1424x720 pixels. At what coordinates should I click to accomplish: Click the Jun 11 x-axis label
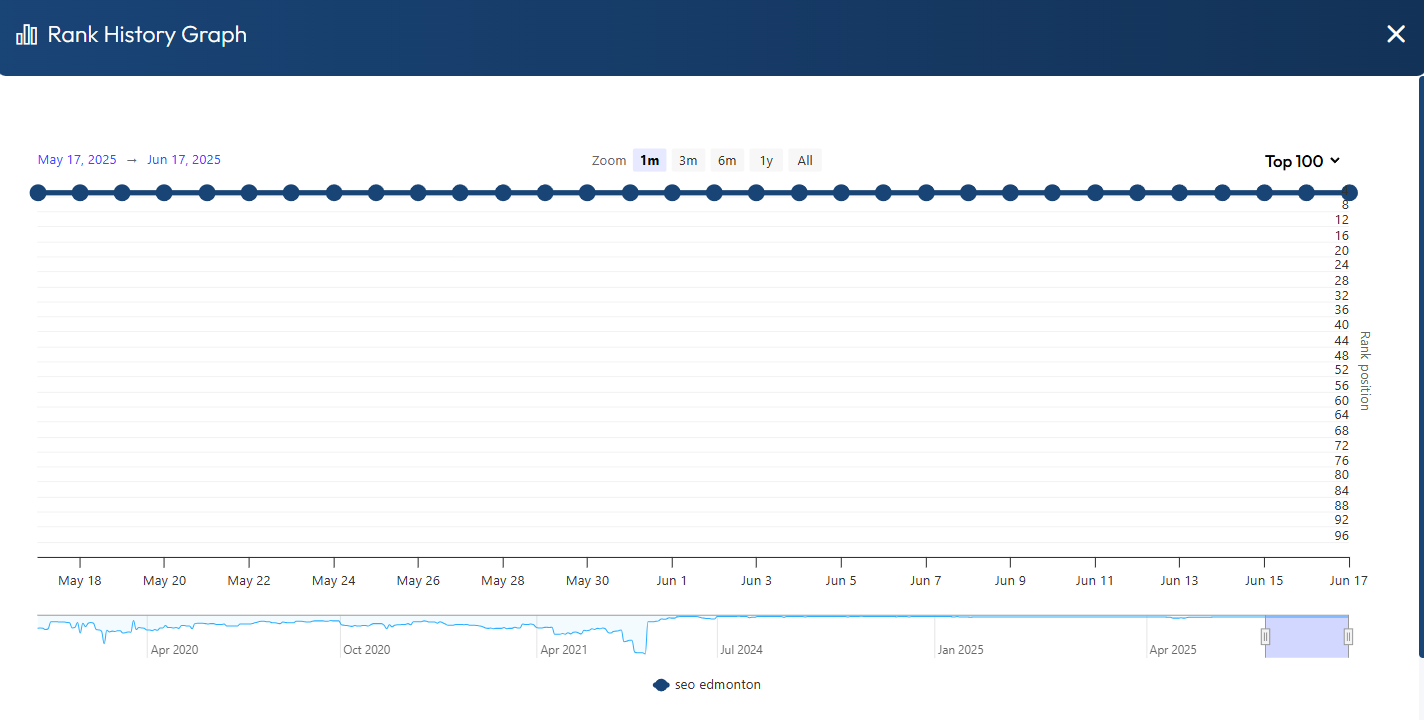pos(1095,581)
